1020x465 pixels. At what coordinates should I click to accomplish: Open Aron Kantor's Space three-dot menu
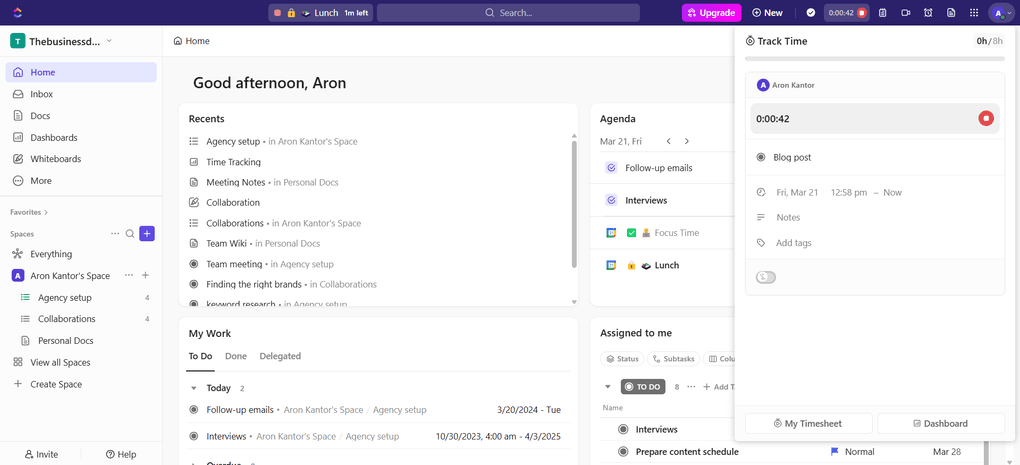[x=129, y=276]
